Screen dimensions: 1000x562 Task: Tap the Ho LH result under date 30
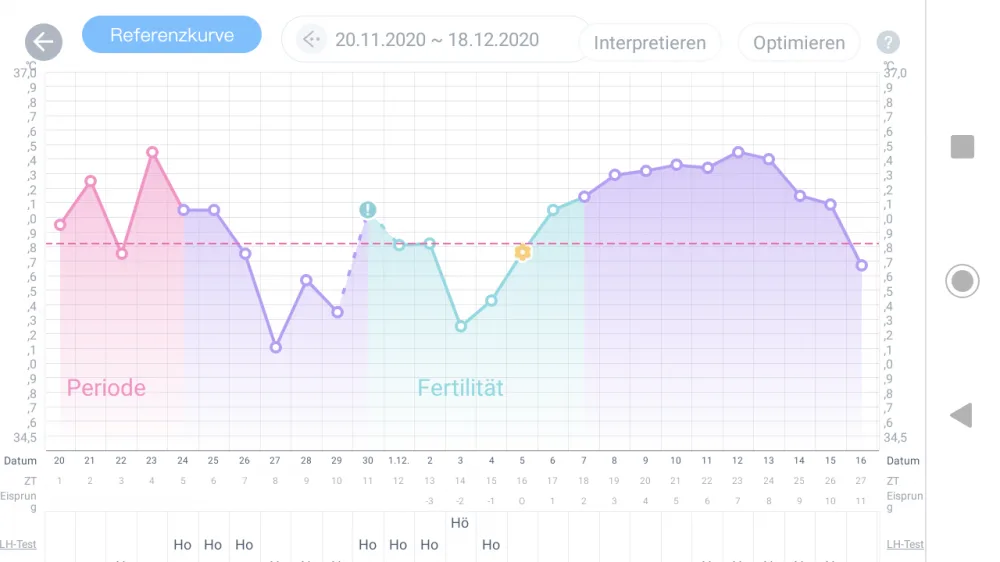coord(367,545)
